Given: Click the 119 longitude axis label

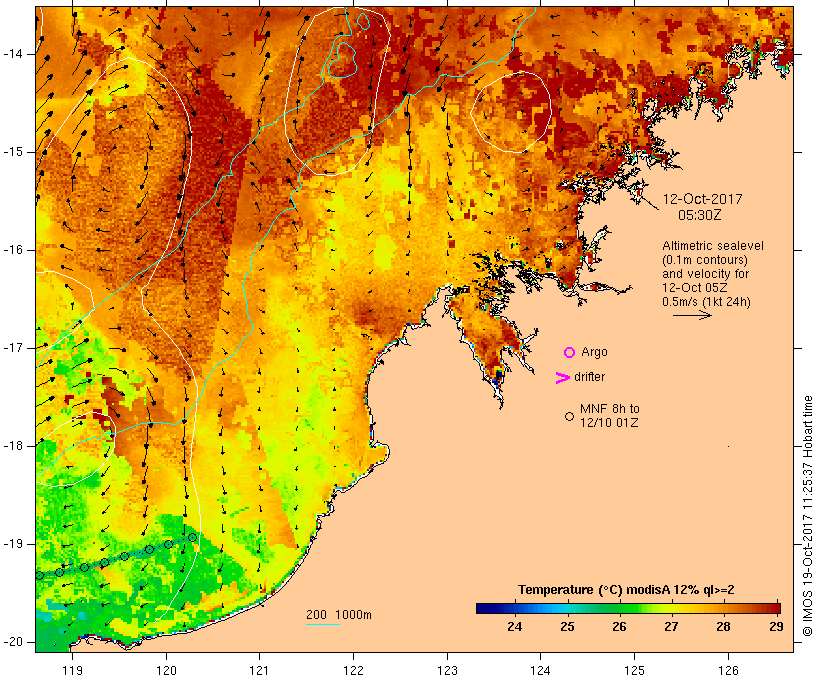Looking at the screenshot, I should pyautogui.click(x=72, y=671).
